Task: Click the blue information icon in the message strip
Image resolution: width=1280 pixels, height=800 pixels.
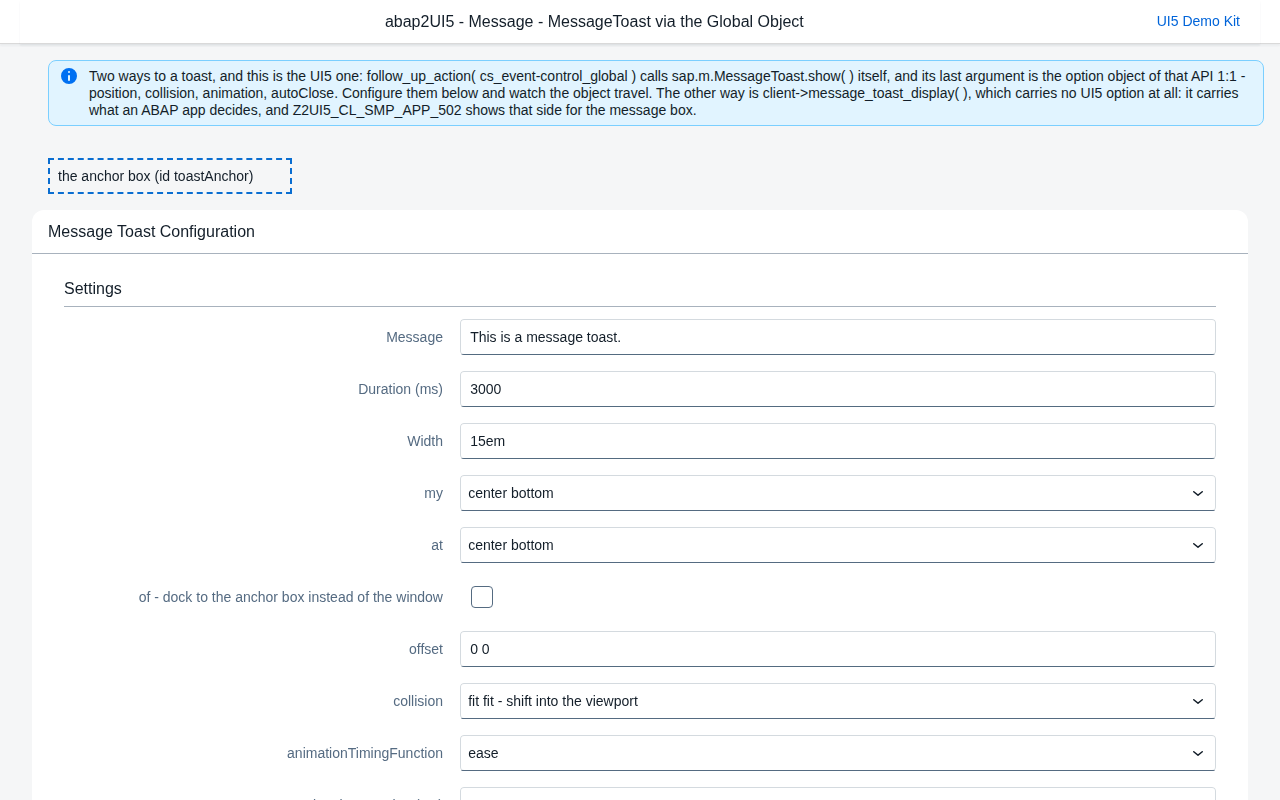Action: (x=69, y=76)
